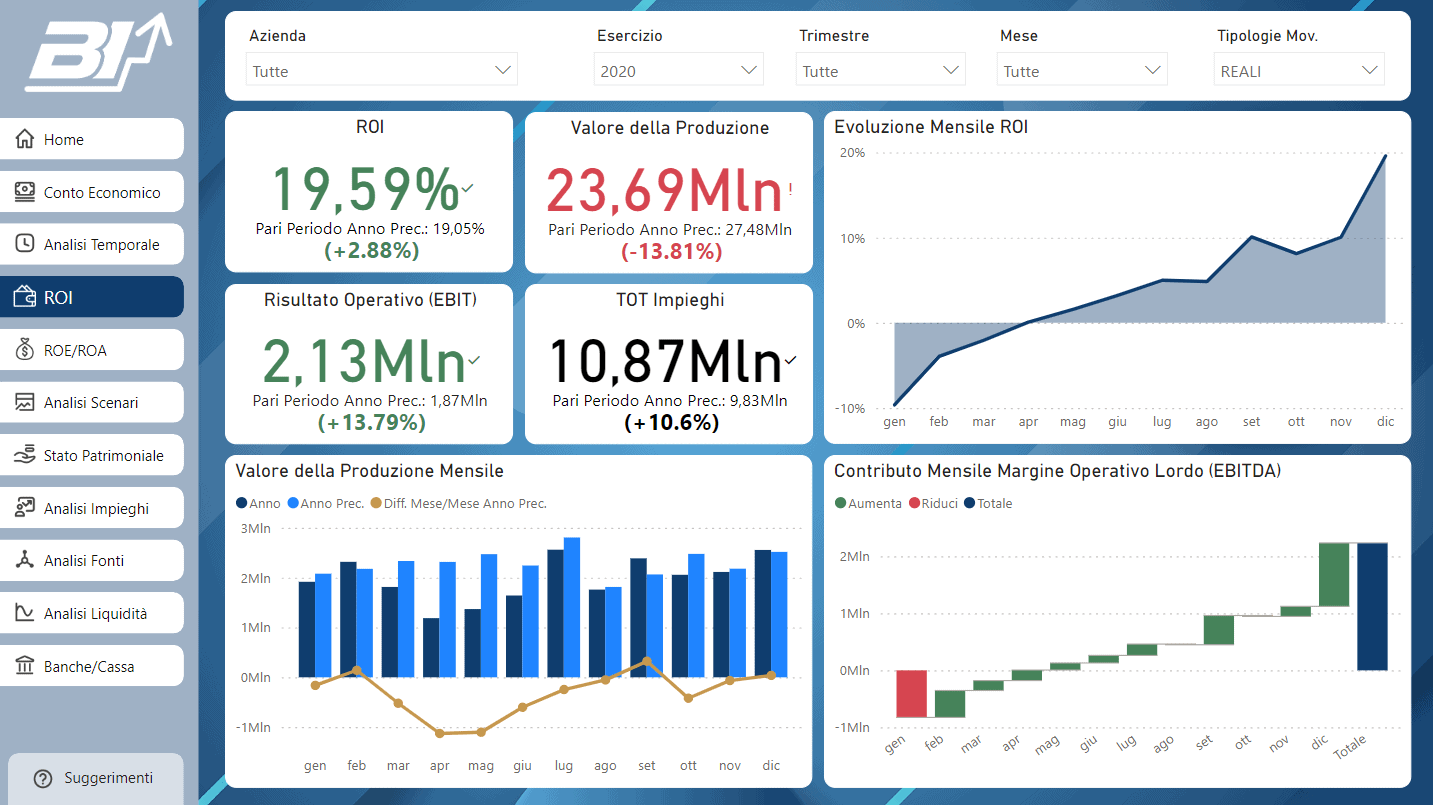
Task: Click the Anno Prec. legend color marker
Action: coord(292,503)
